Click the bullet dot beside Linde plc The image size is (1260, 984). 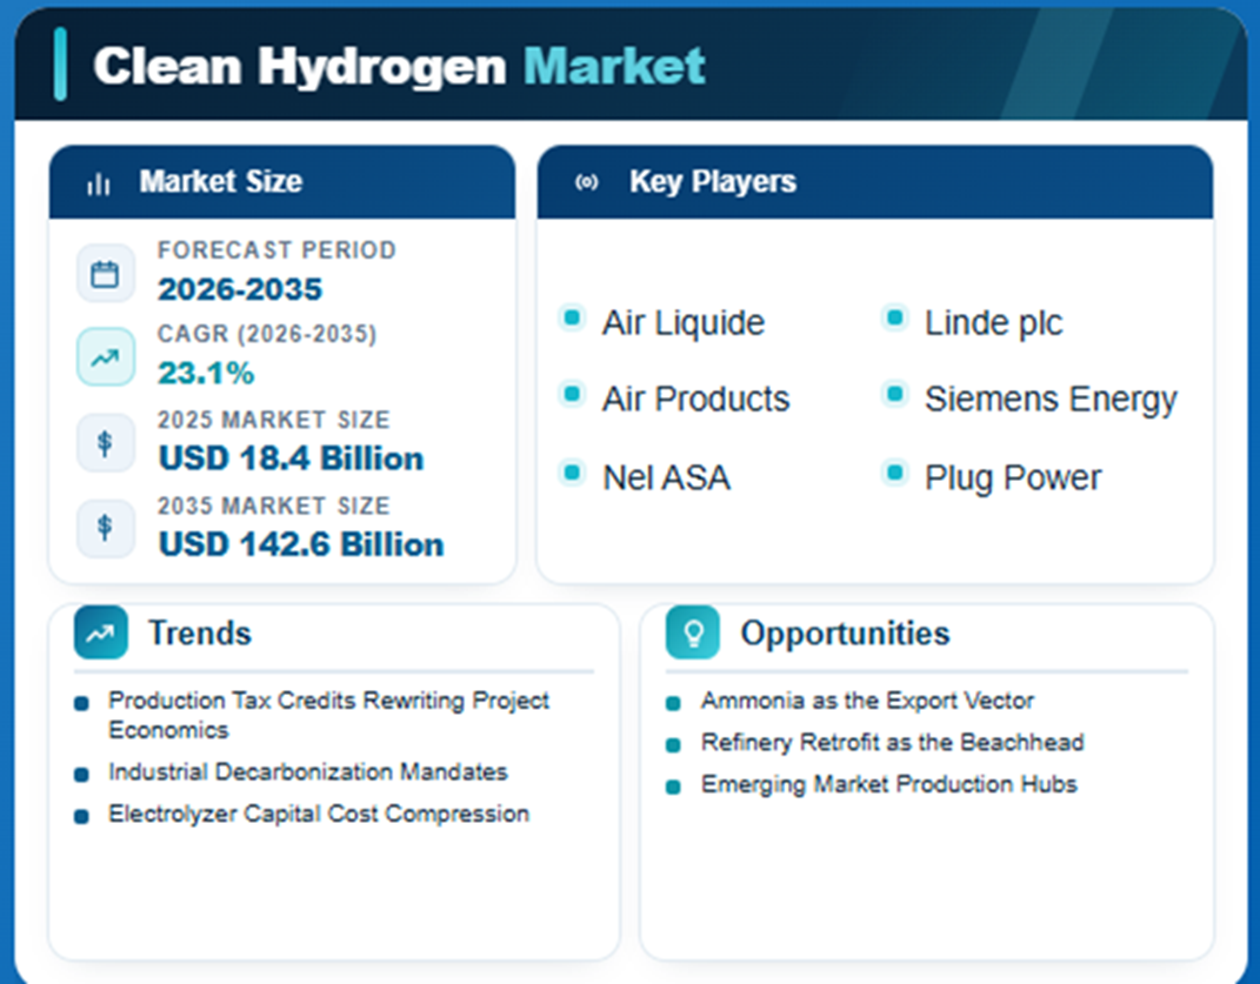coord(895,319)
